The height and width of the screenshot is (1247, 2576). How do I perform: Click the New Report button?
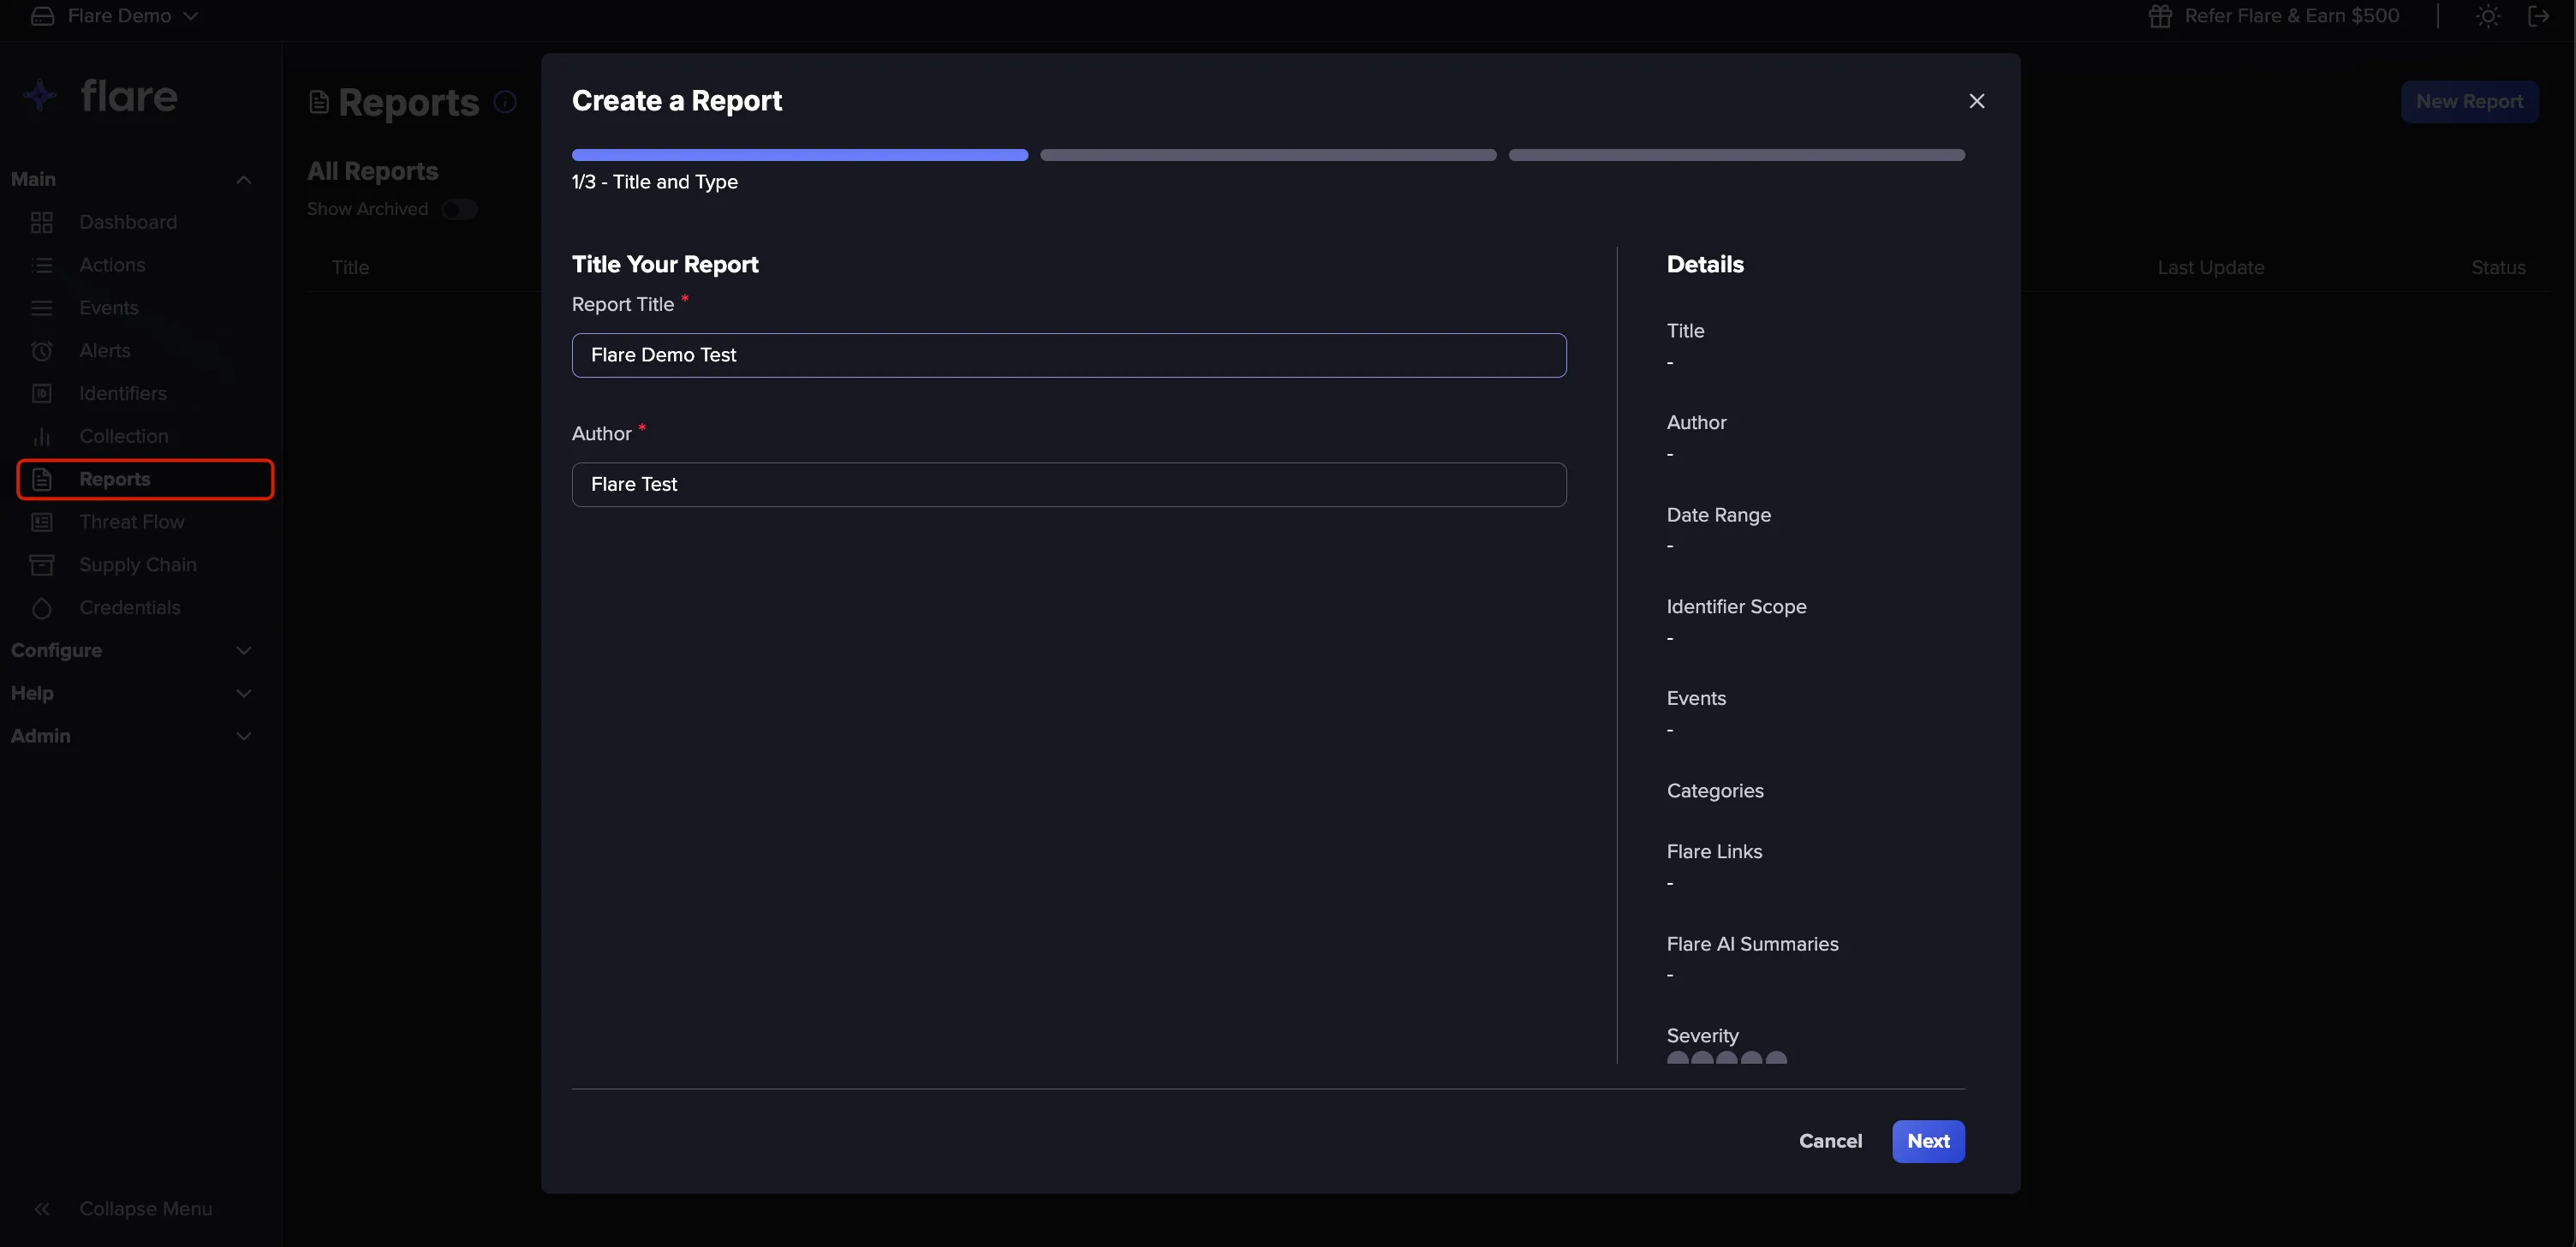tap(2469, 102)
